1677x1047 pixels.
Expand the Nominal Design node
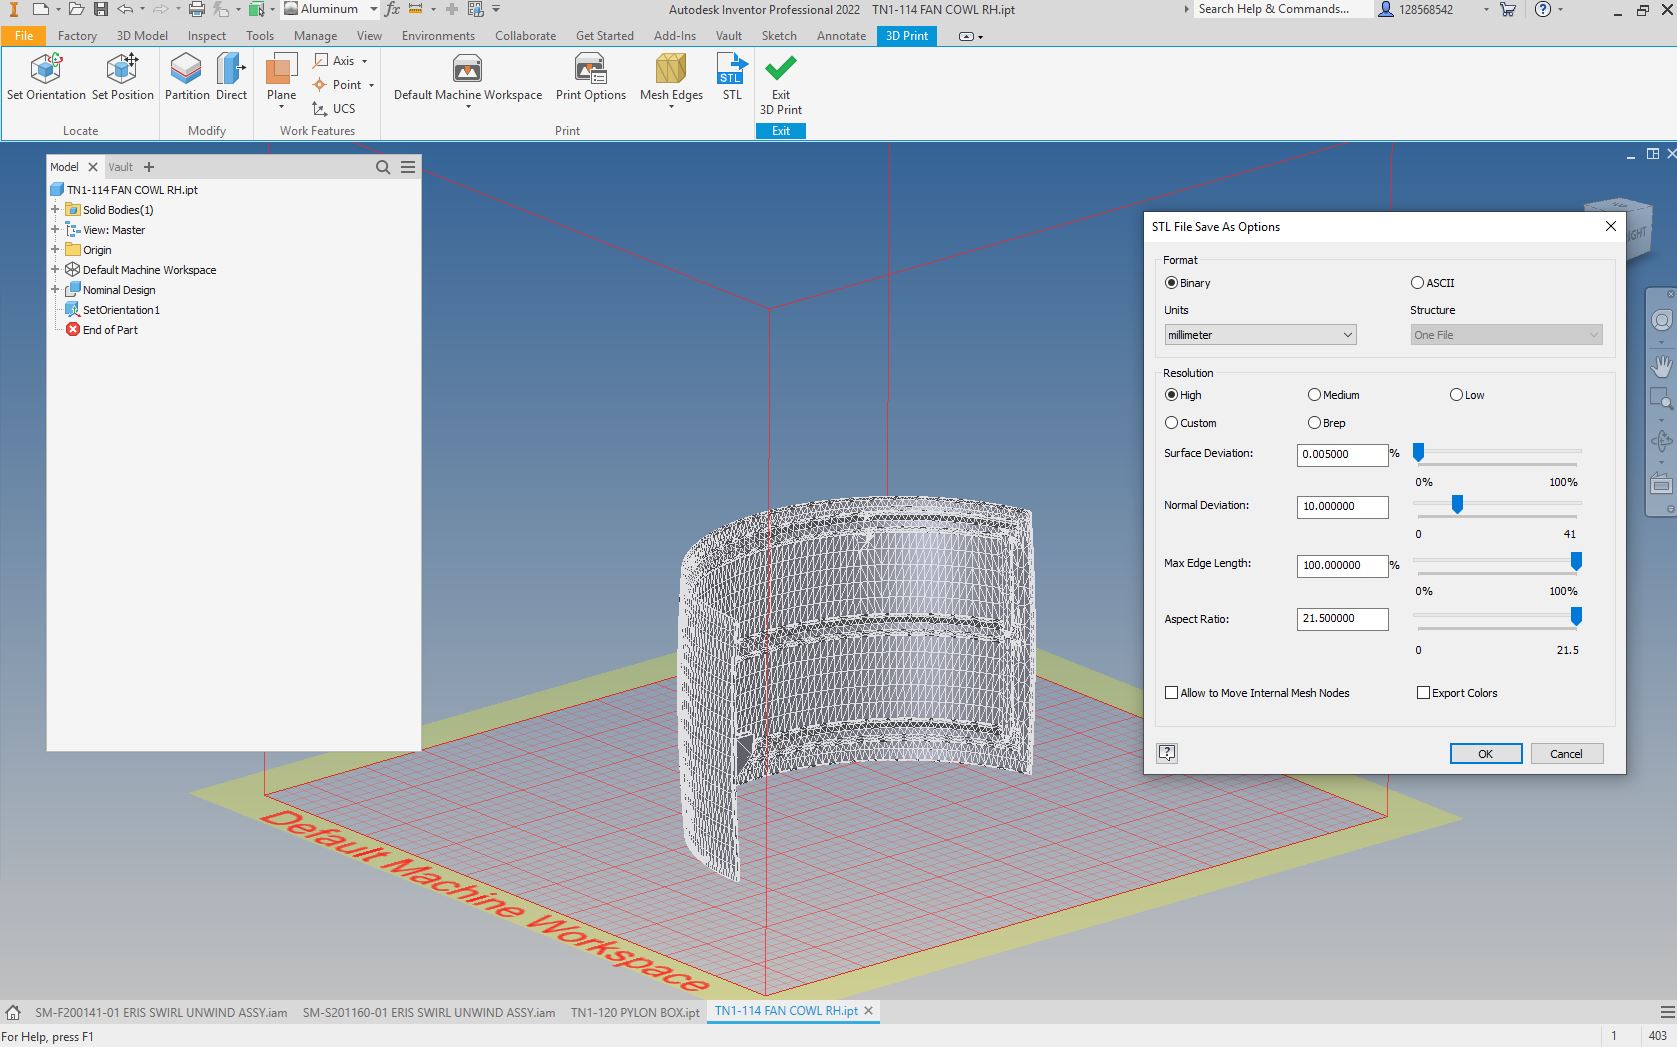(x=55, y=290)
